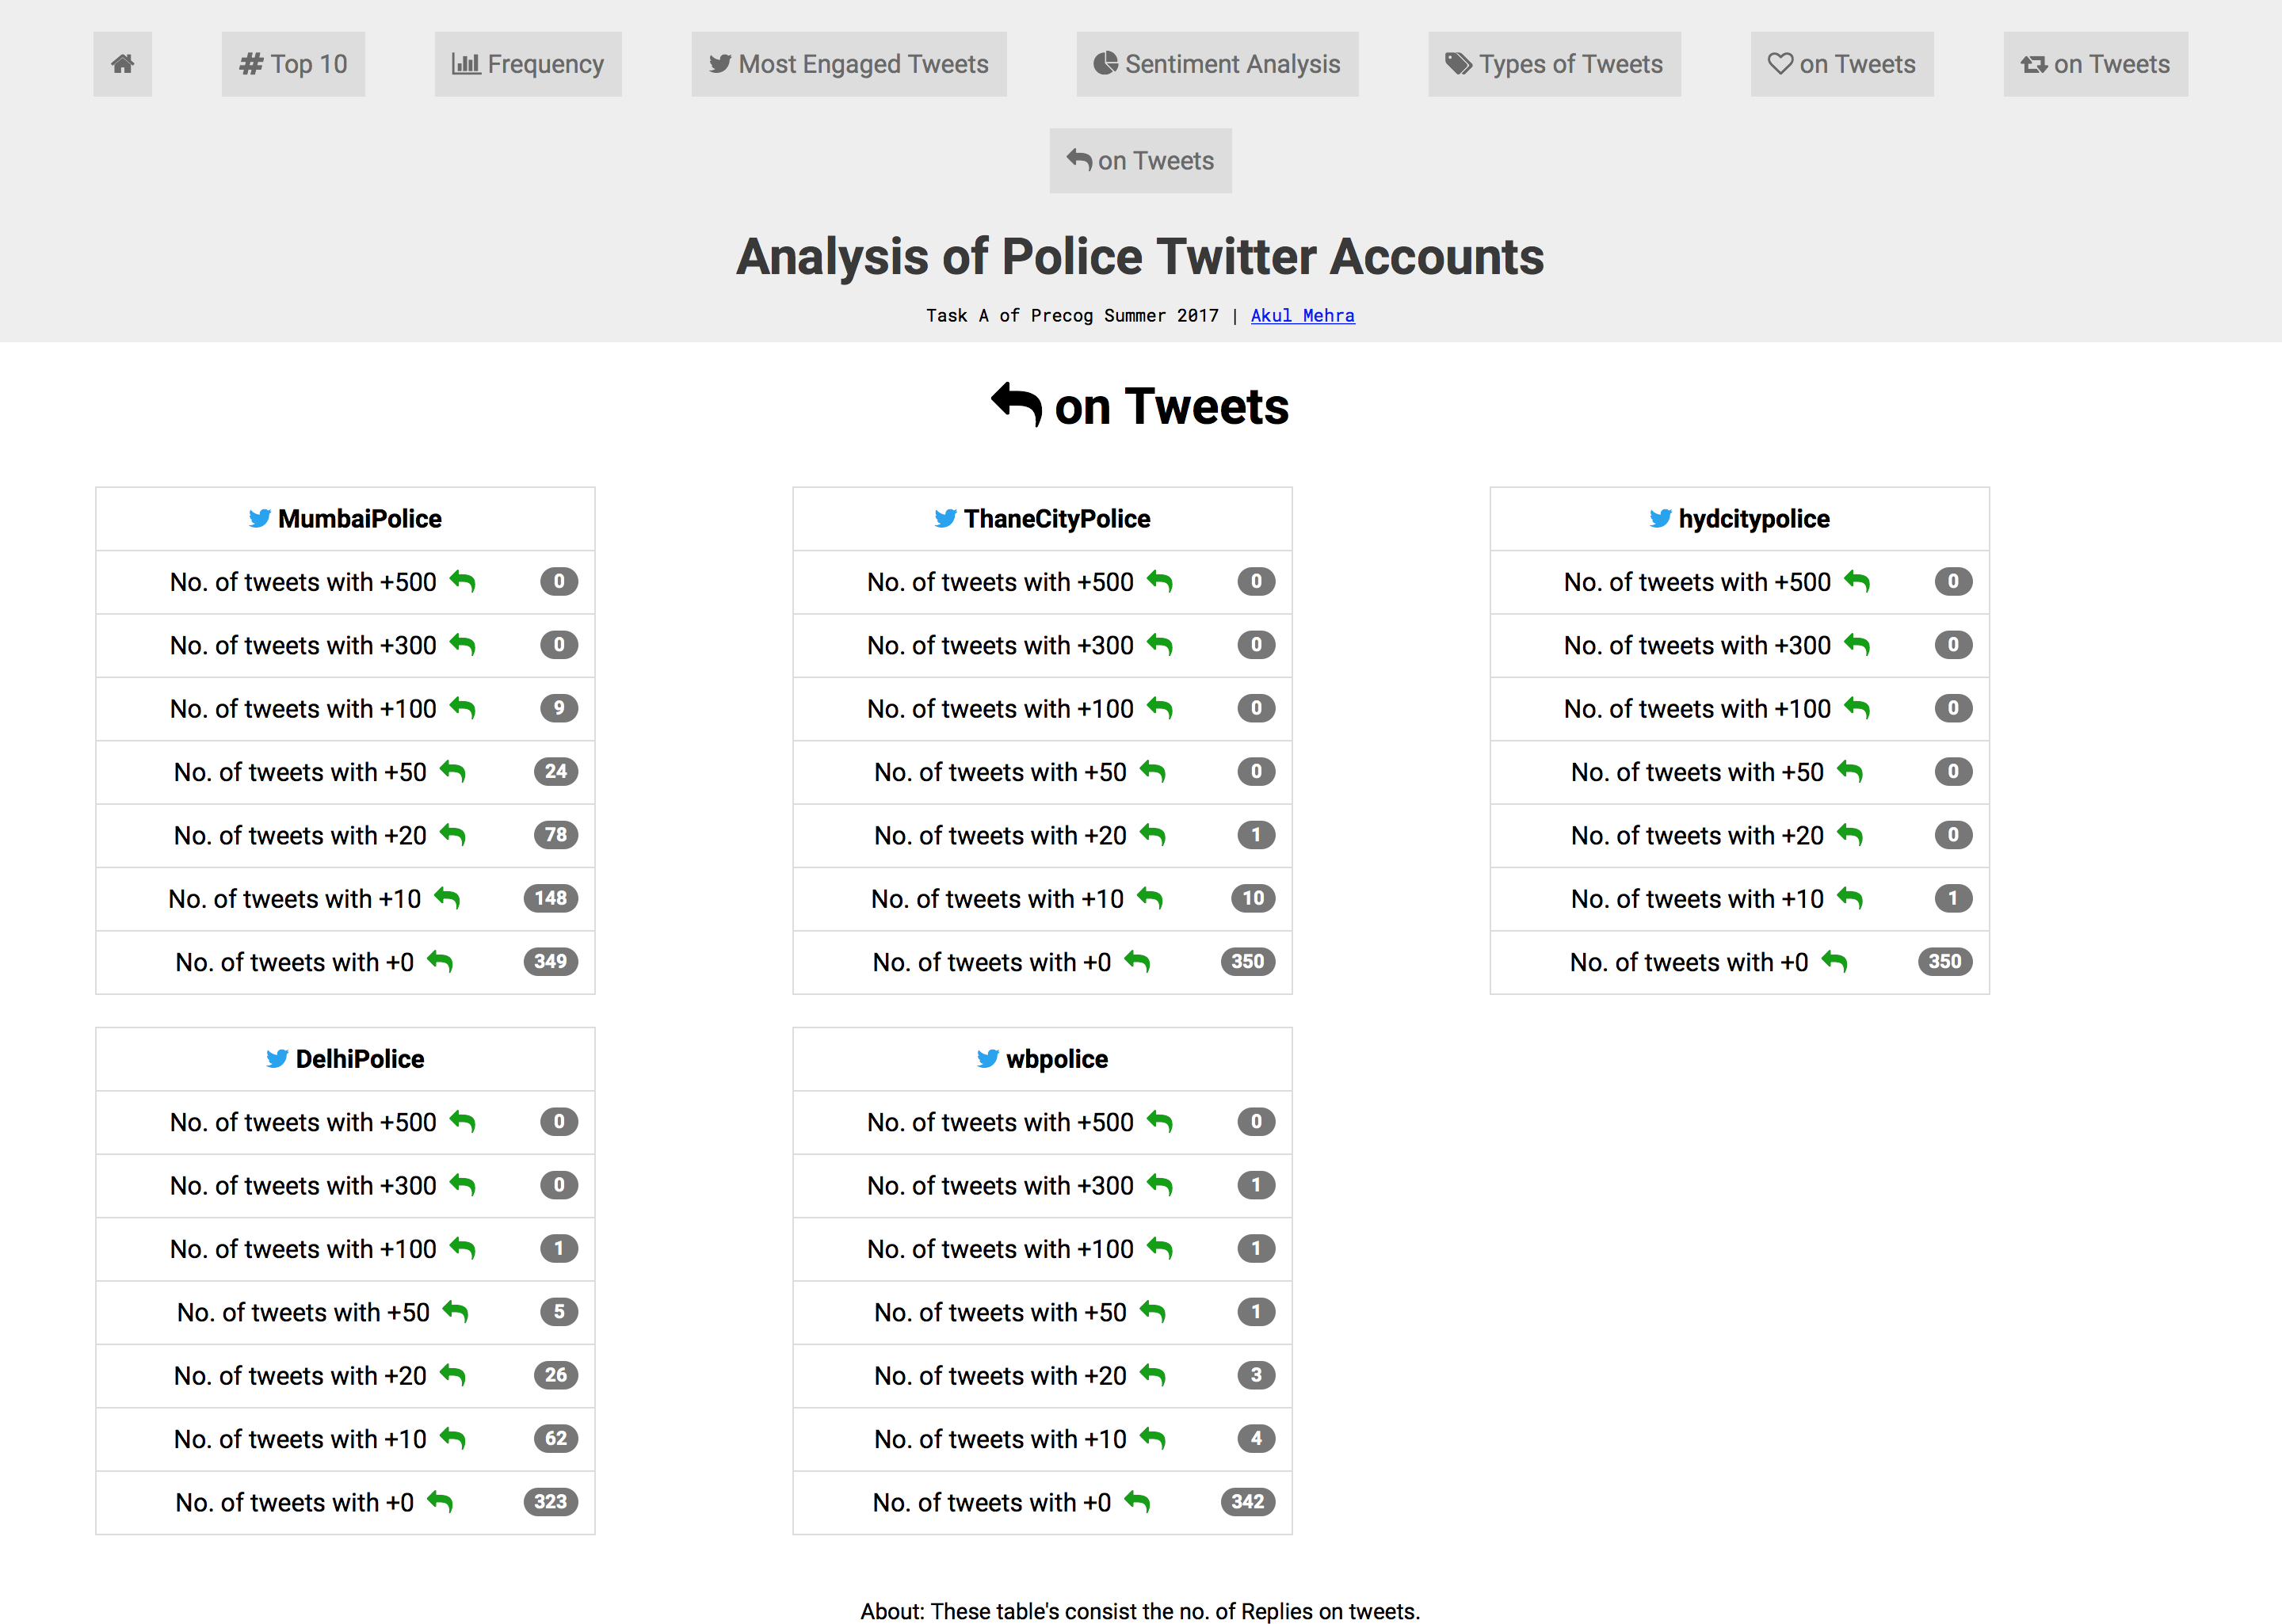Viewport: 2282px width, 1624px height.
Task: Click Twitter bird icon beside hydcitypolice
Action: point(1660,518)
